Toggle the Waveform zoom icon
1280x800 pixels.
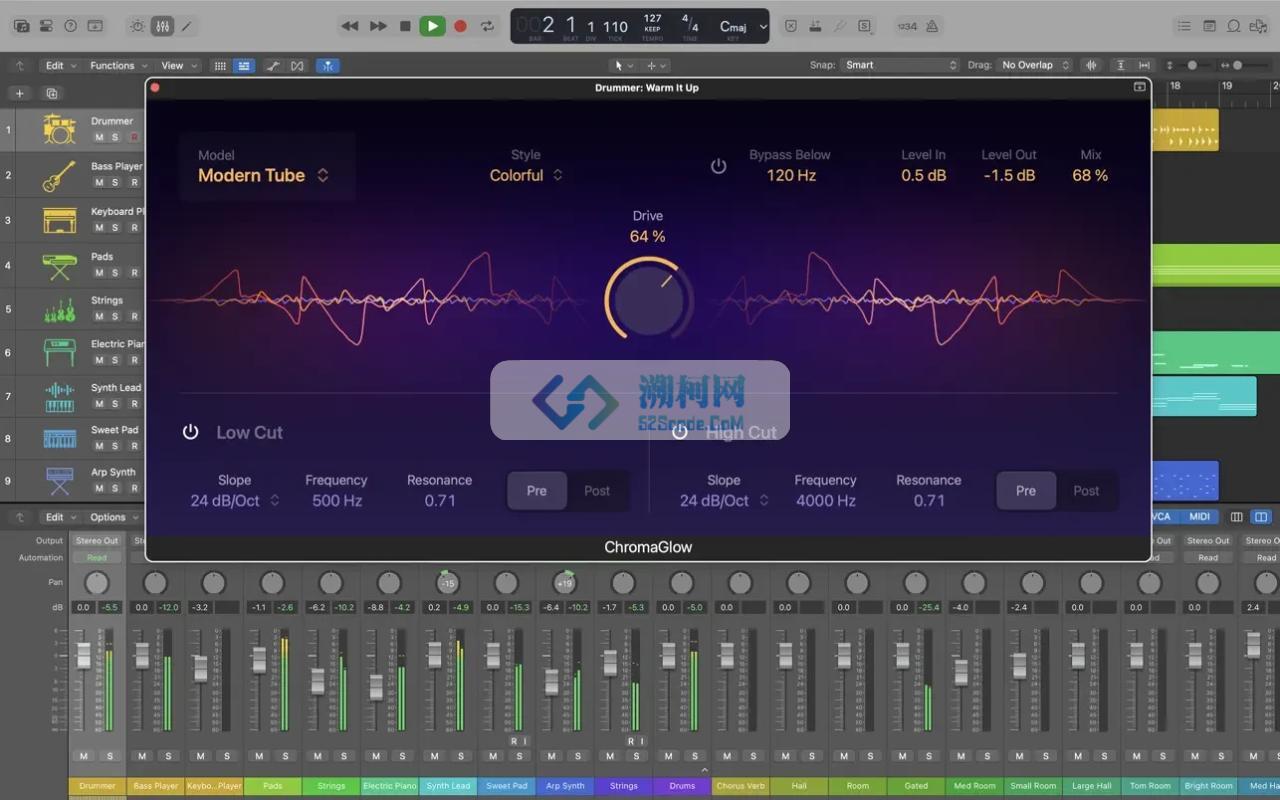click(1091, 65)
